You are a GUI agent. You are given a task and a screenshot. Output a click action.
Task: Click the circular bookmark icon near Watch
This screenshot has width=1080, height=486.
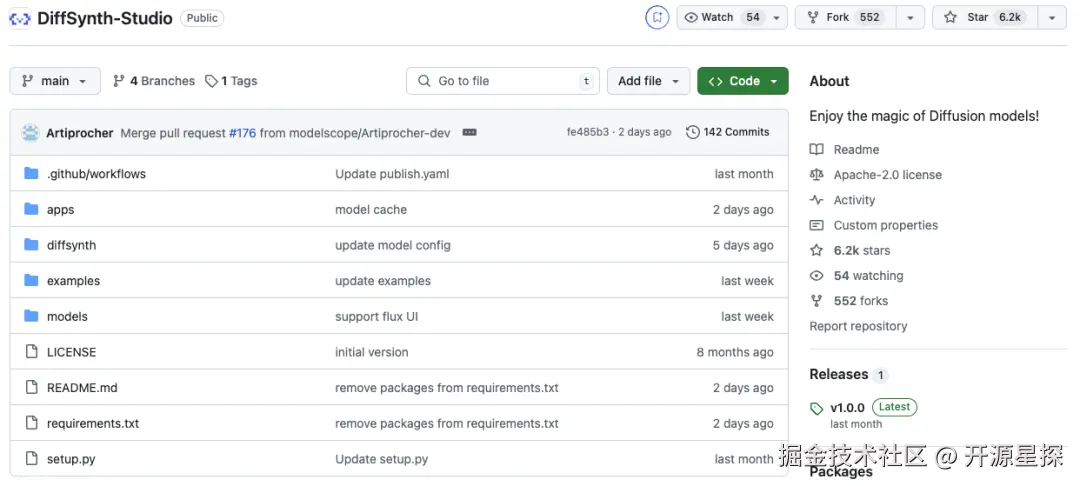pos(657,17)
